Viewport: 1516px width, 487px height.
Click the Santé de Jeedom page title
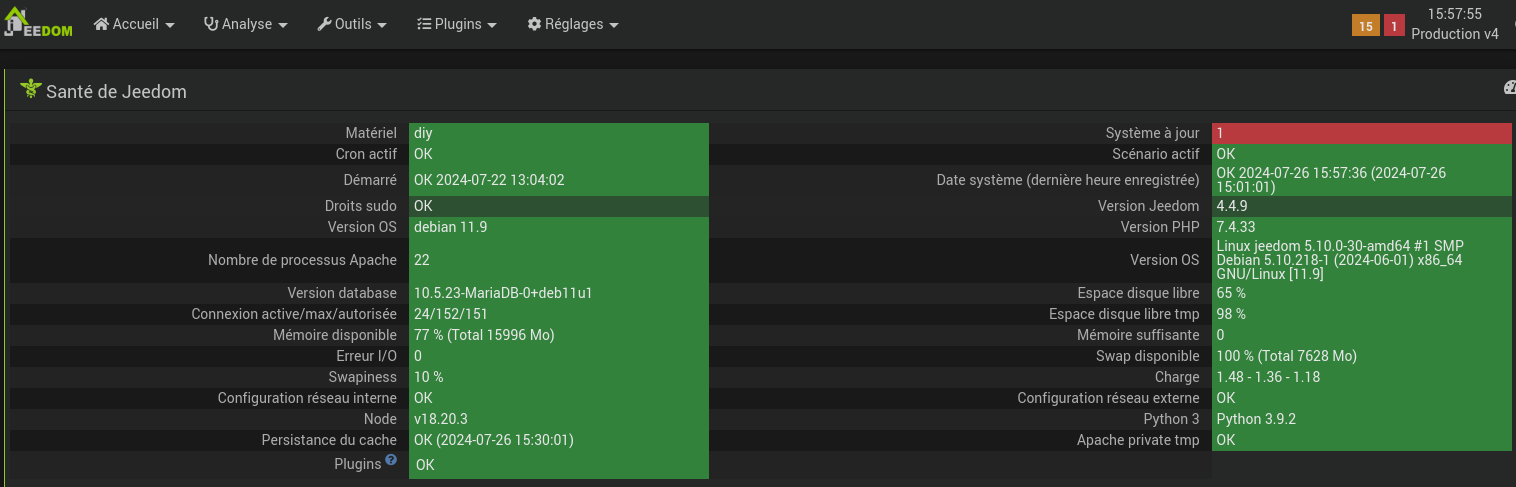tap(116, 92)
